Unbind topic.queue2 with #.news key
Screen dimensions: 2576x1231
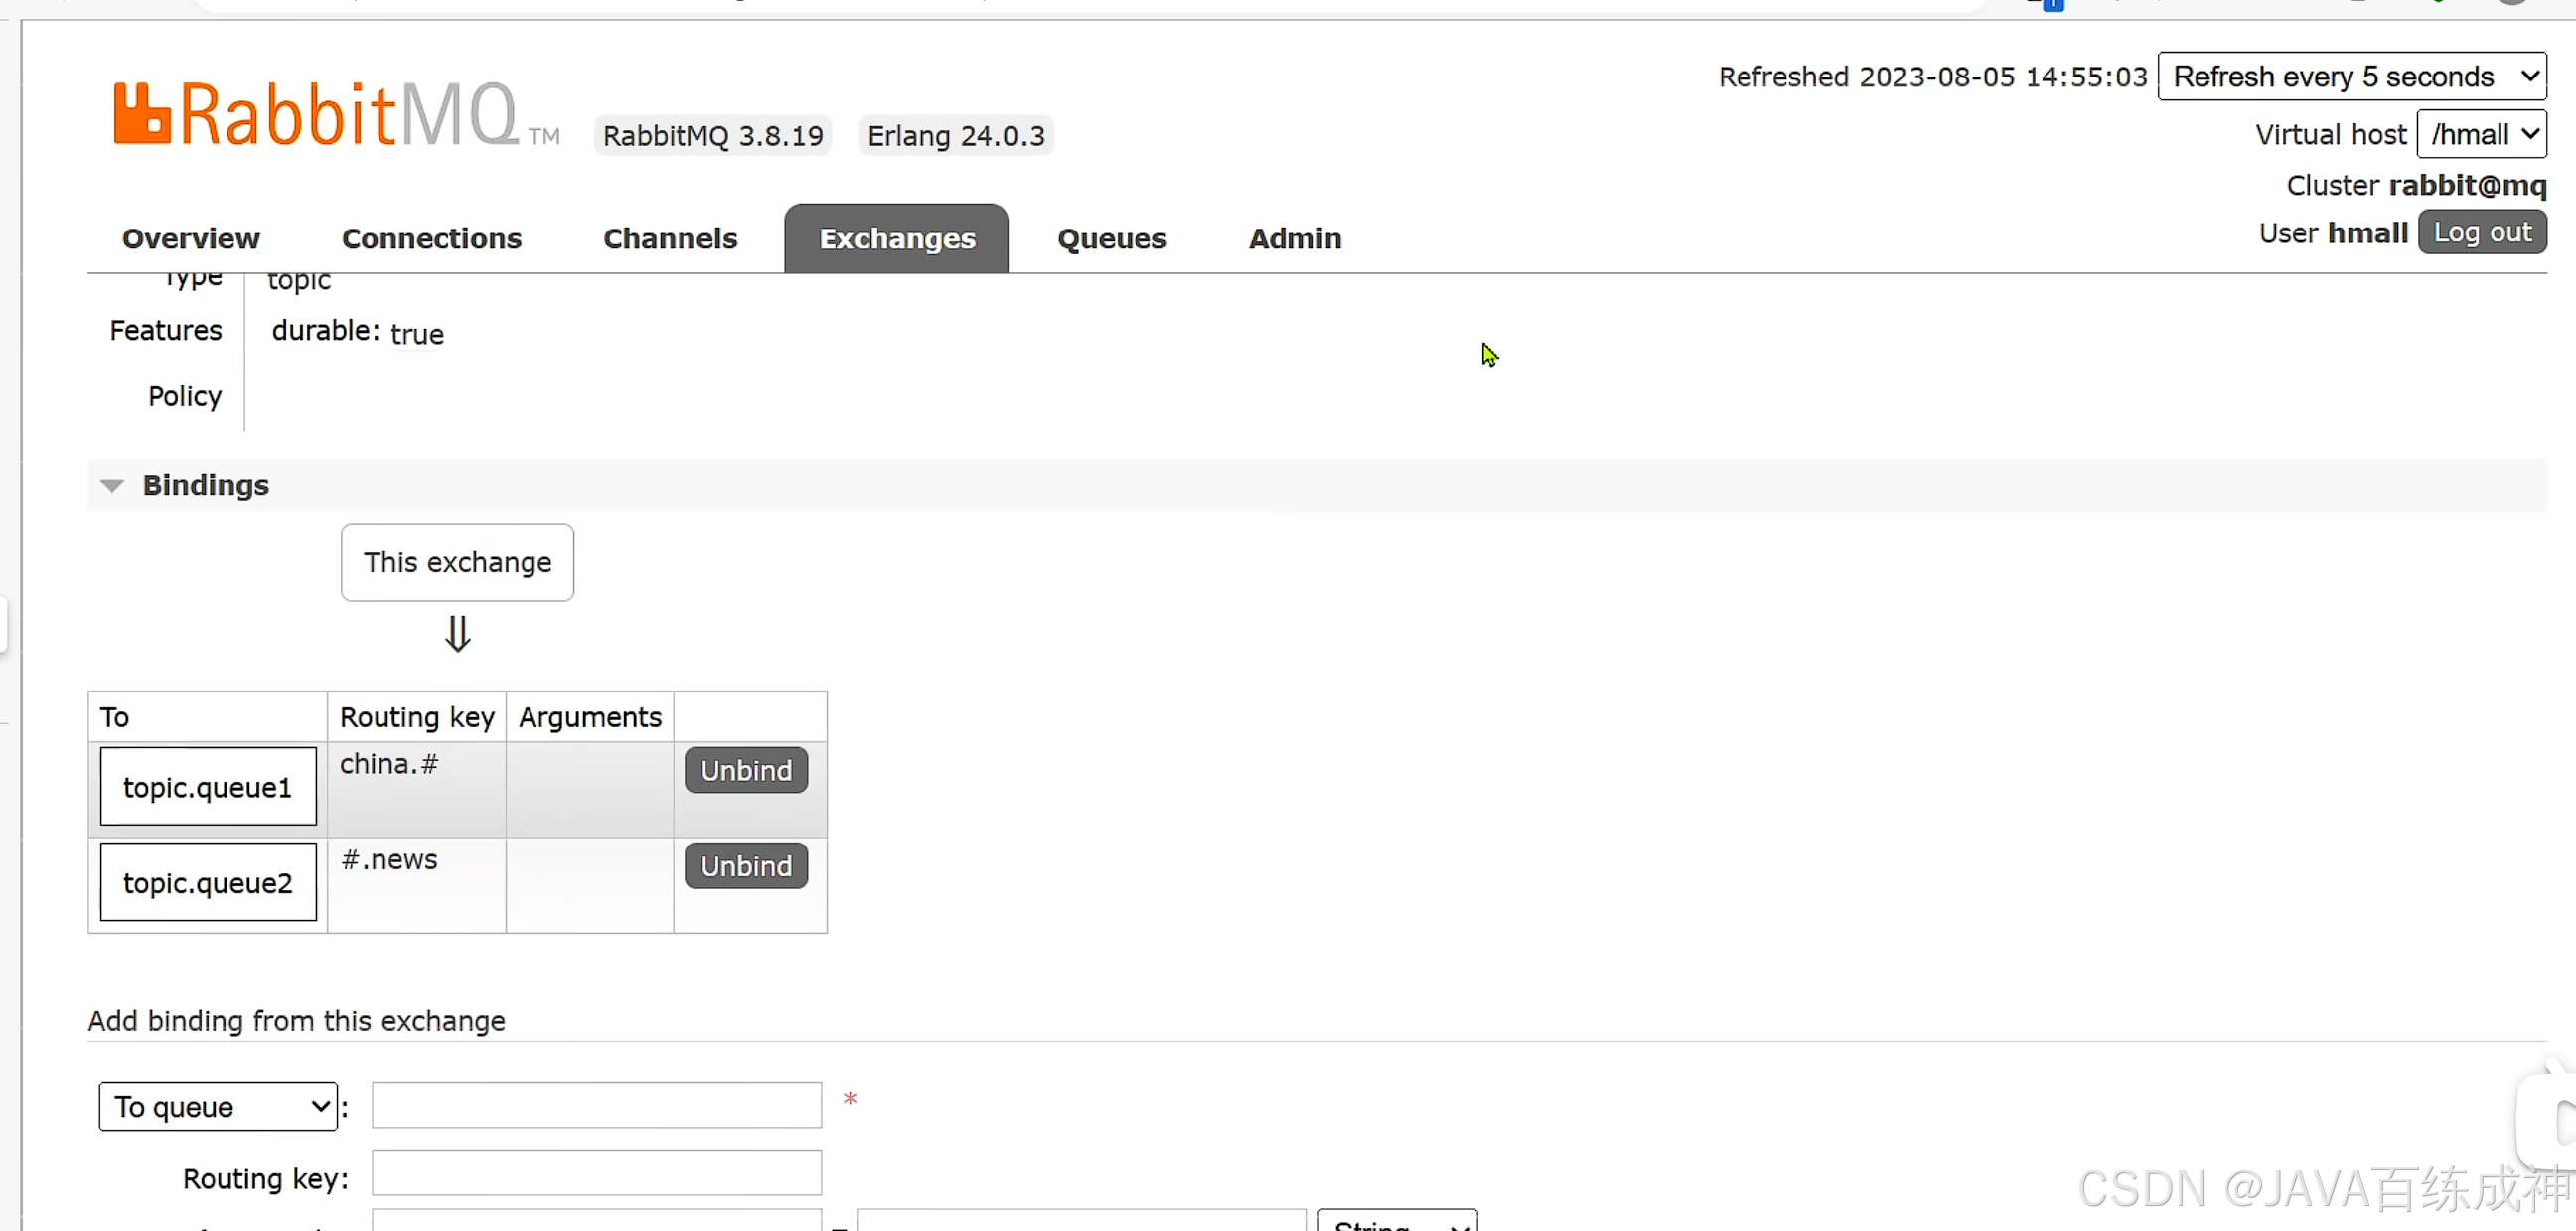(x=746, y=866)
